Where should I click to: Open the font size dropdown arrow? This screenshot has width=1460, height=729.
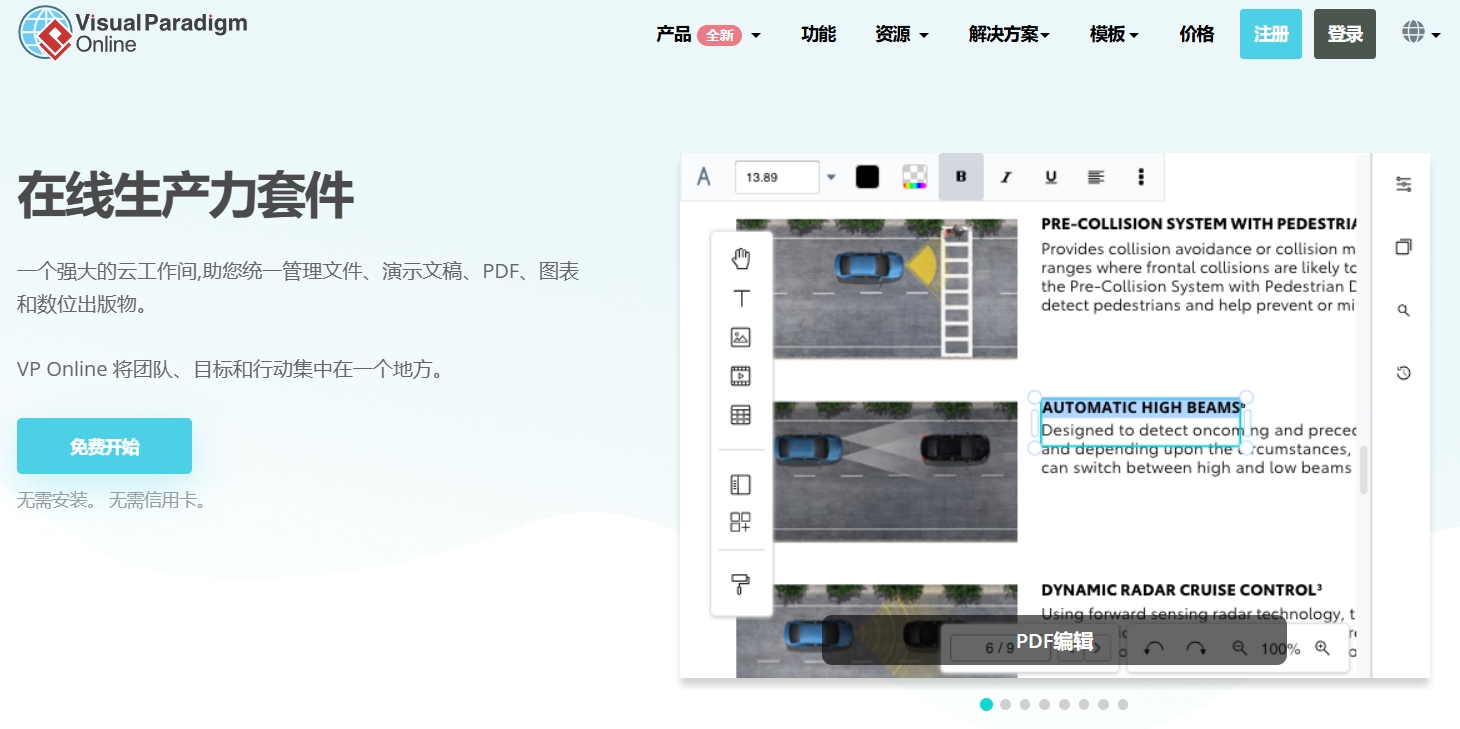[x=830, y=178]
